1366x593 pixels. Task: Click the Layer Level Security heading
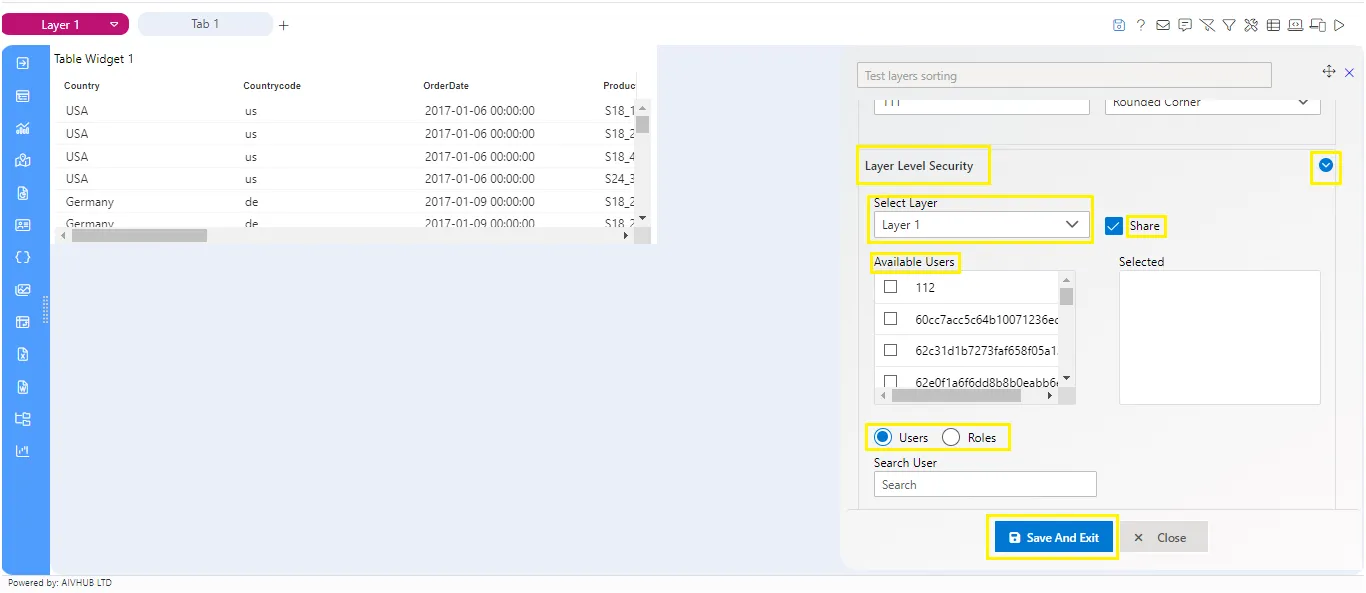click(x=919, y=166)
